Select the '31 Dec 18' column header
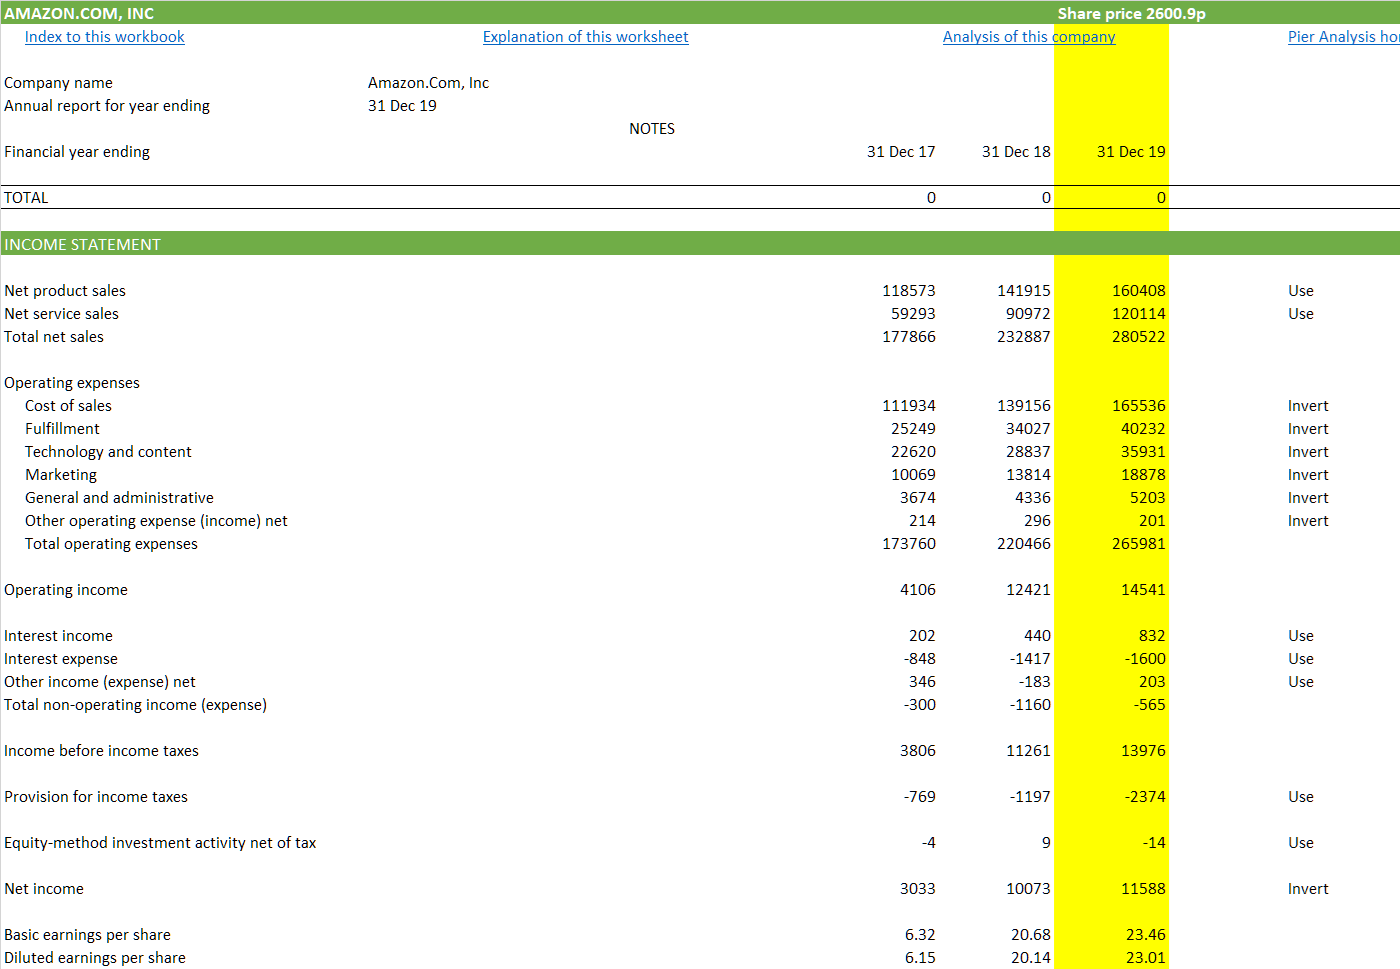This screenshot has height=969, width=1400. [1016, 152]
